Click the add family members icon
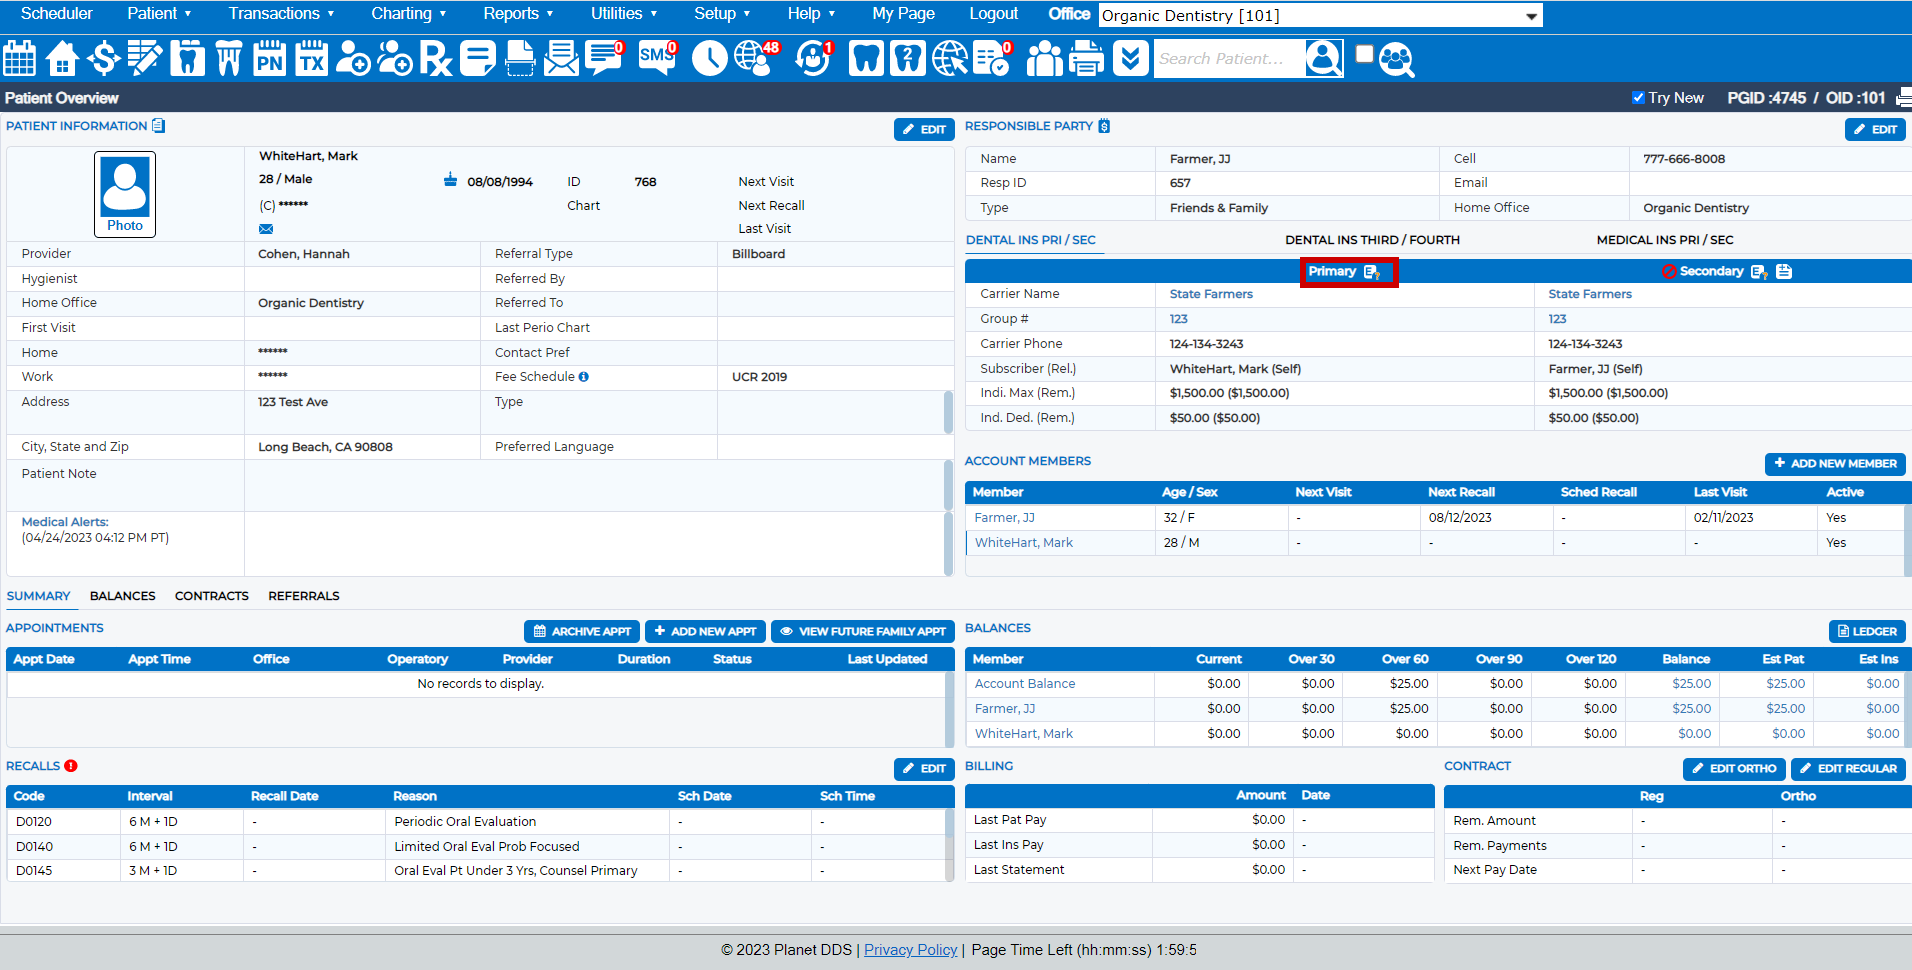1912x970 pixels. click(395, 58)
